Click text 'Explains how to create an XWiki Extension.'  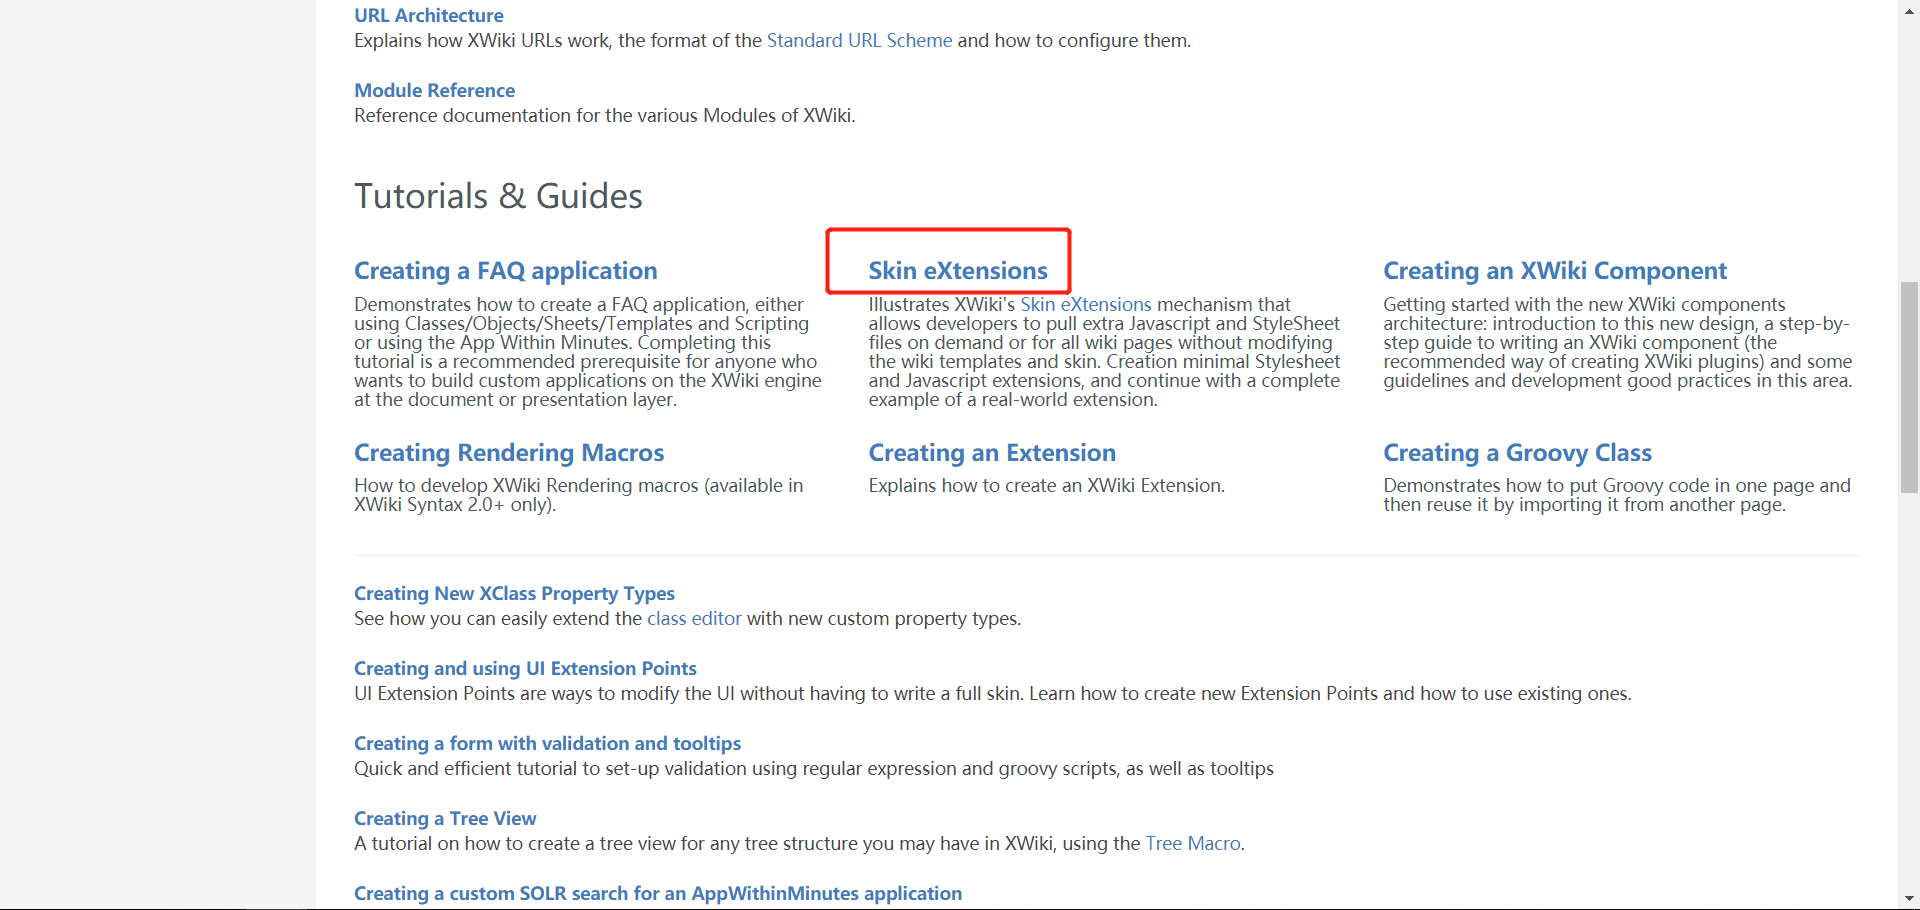point(1046,486)
